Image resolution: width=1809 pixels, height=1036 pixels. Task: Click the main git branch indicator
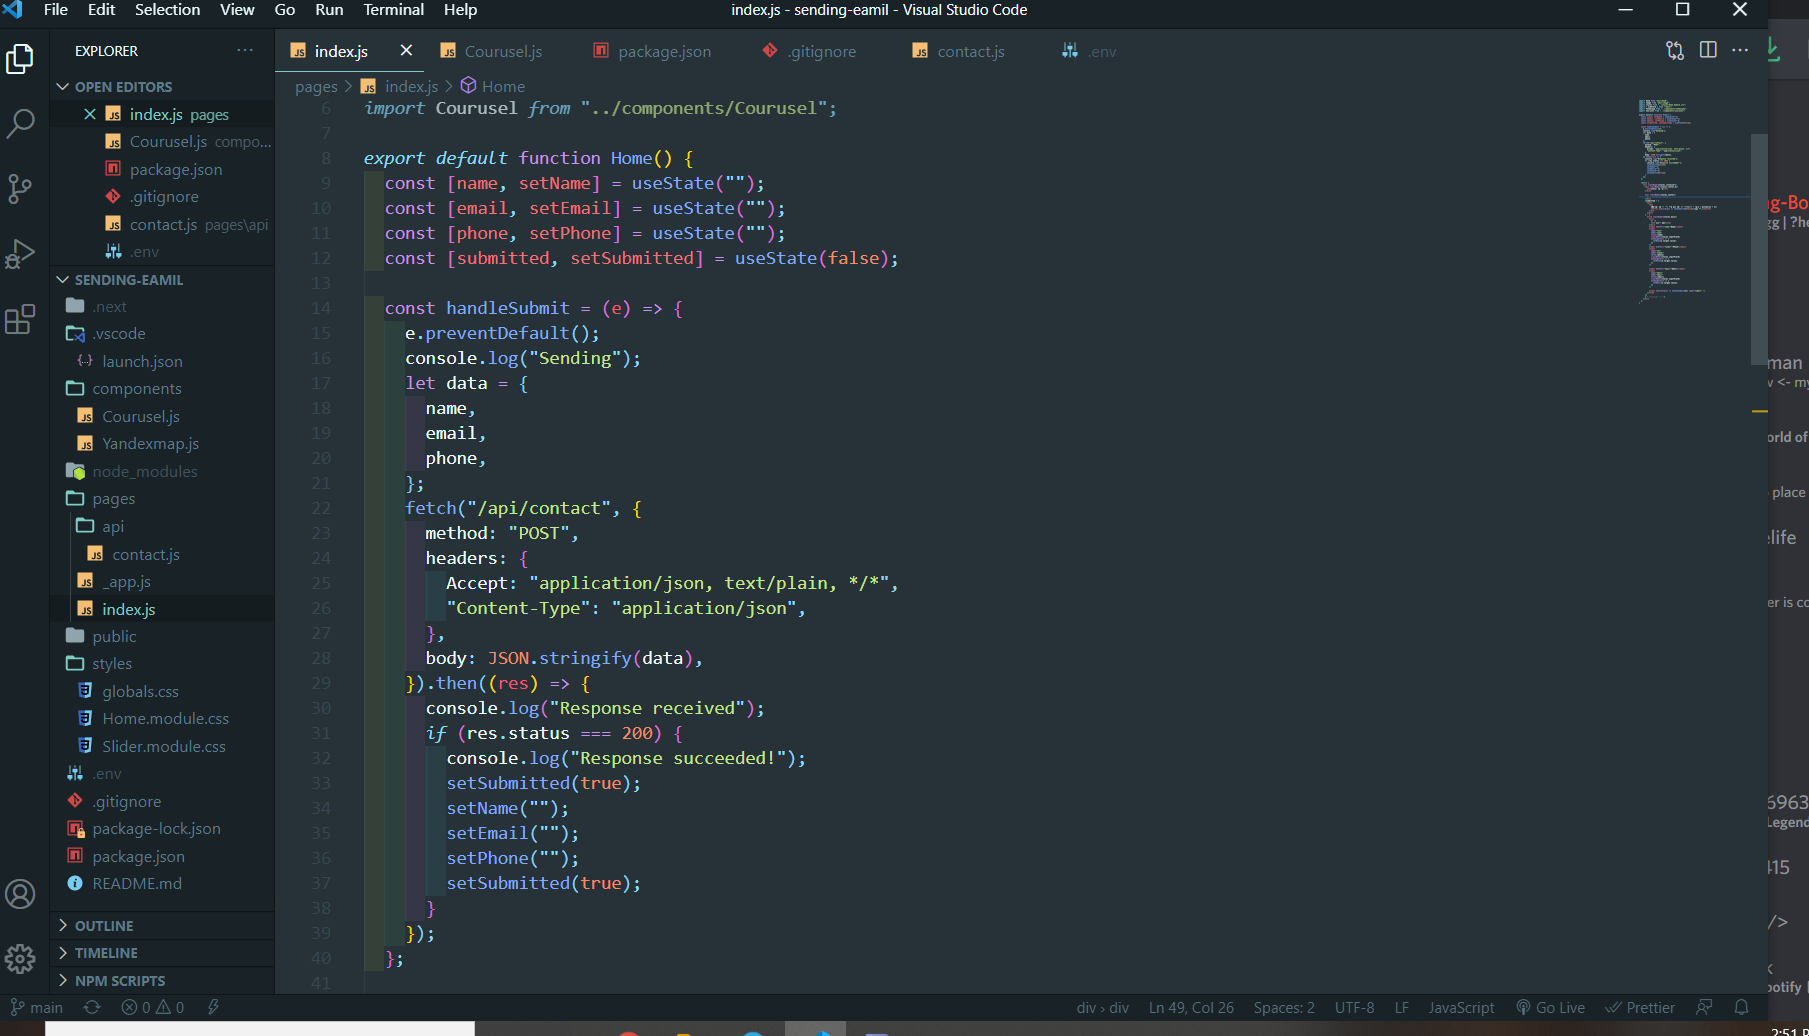[37, 1007]
